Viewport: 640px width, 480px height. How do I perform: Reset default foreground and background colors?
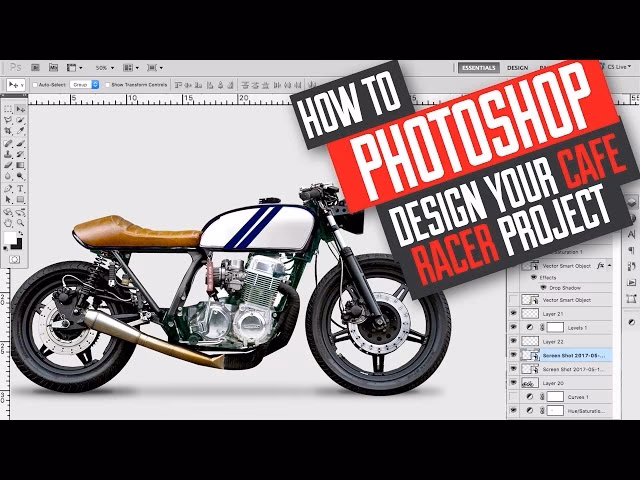6,248
